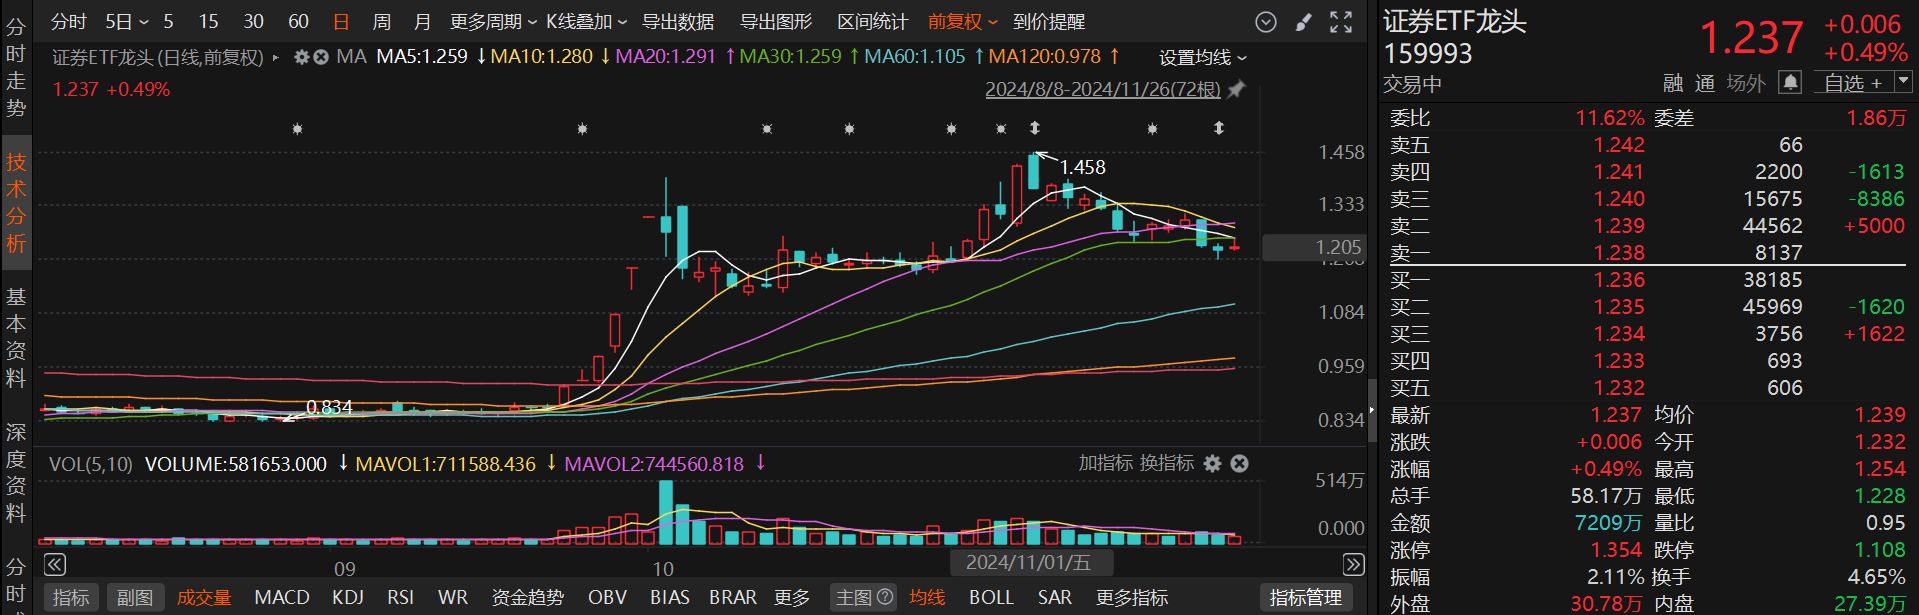Open 5日 period dropdown

pos(127,22)
